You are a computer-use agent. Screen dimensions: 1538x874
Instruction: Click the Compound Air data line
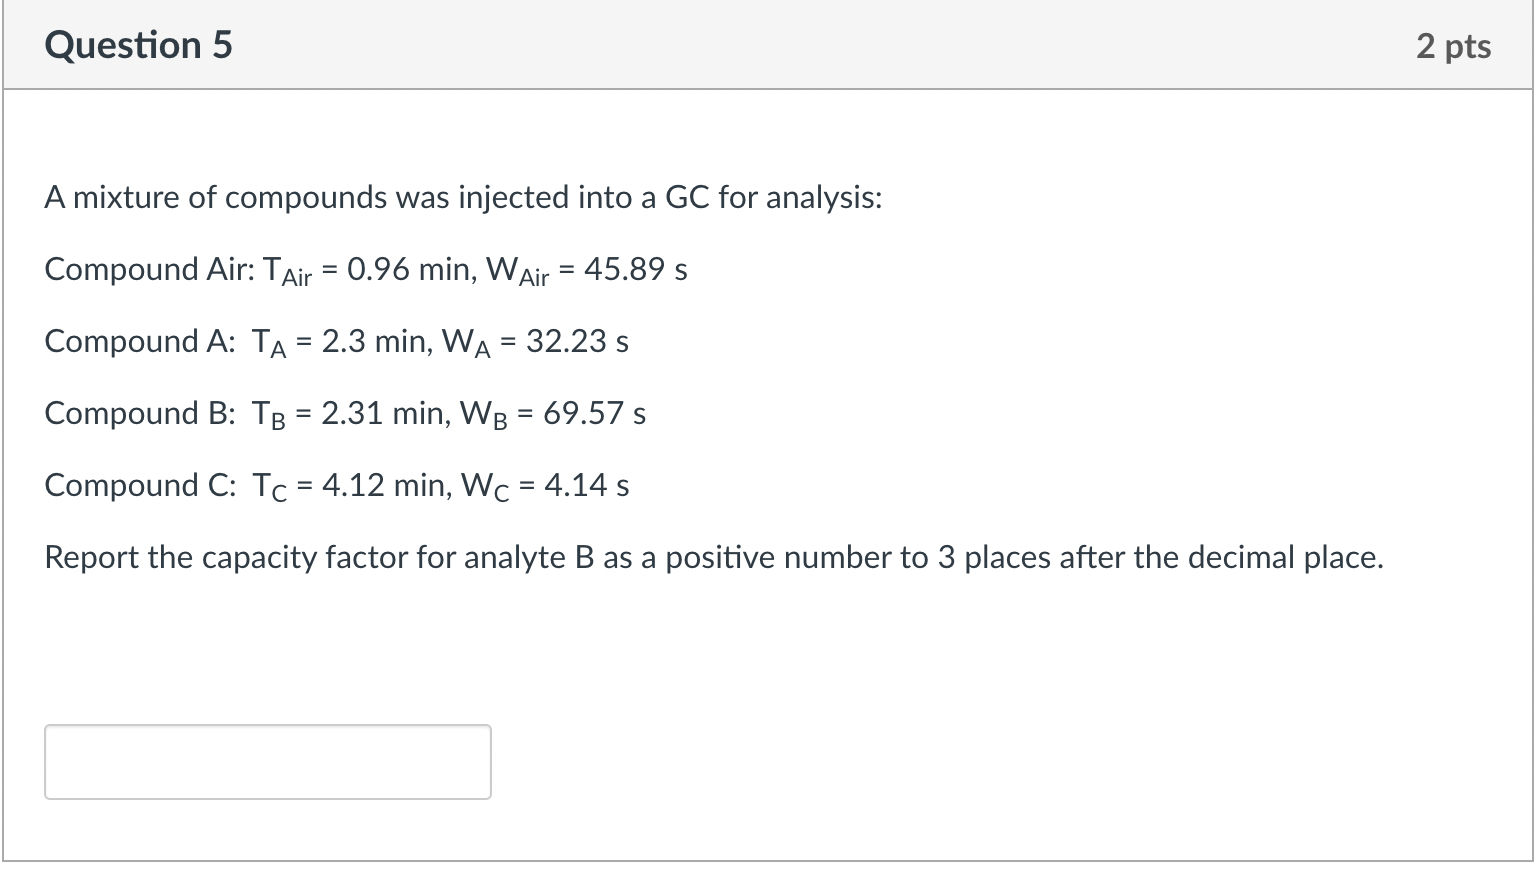366,271
